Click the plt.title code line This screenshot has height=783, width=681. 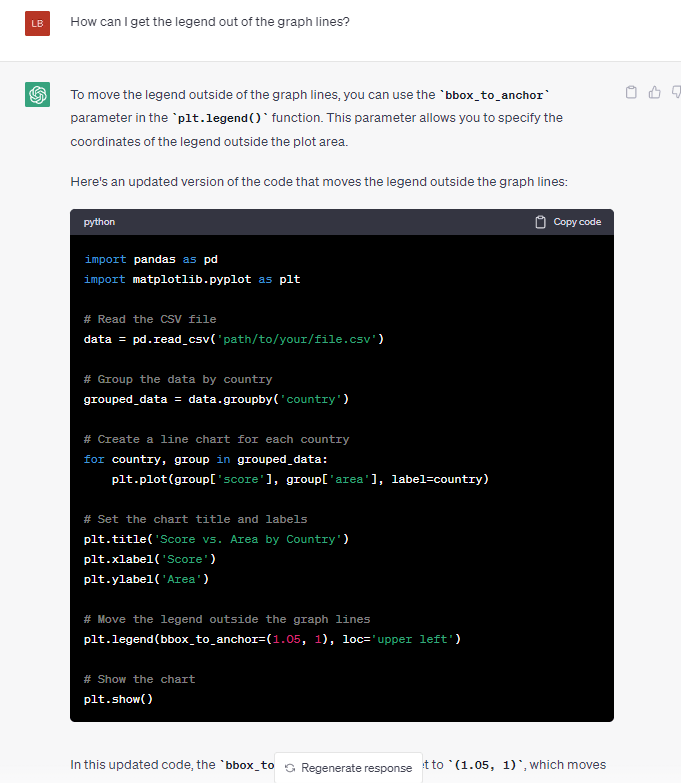coord(216,539)
